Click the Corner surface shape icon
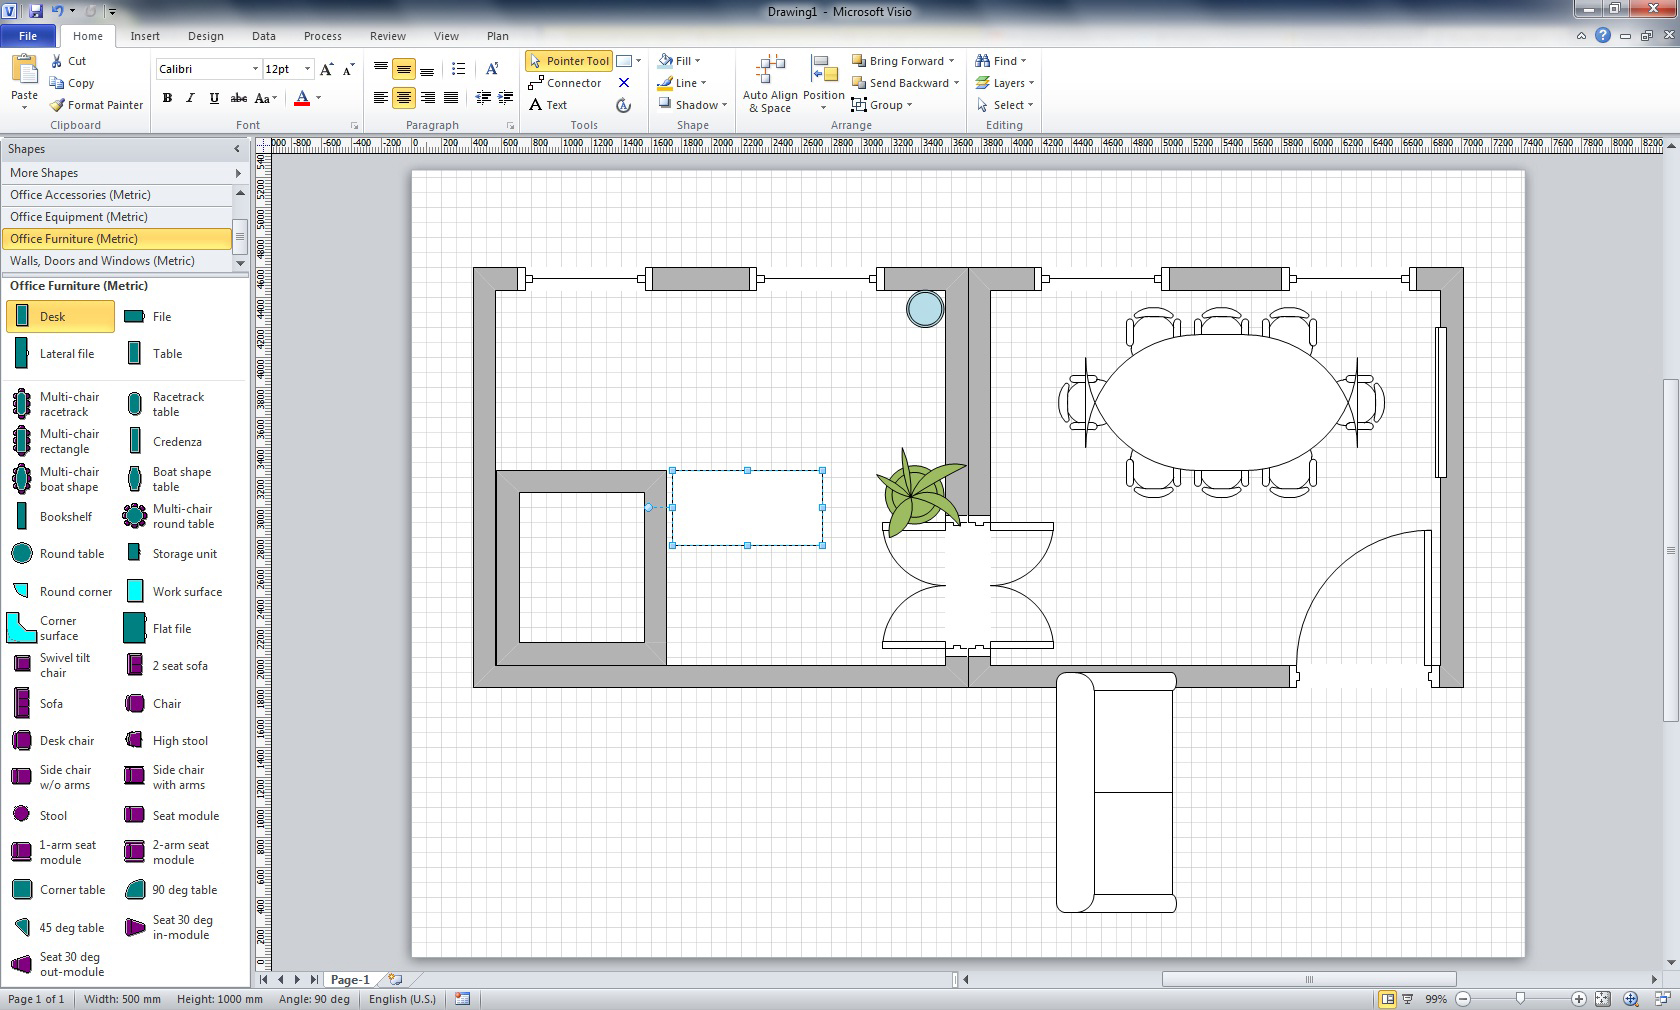This screenshot has height=1010, width=1680. click(21, 628)
